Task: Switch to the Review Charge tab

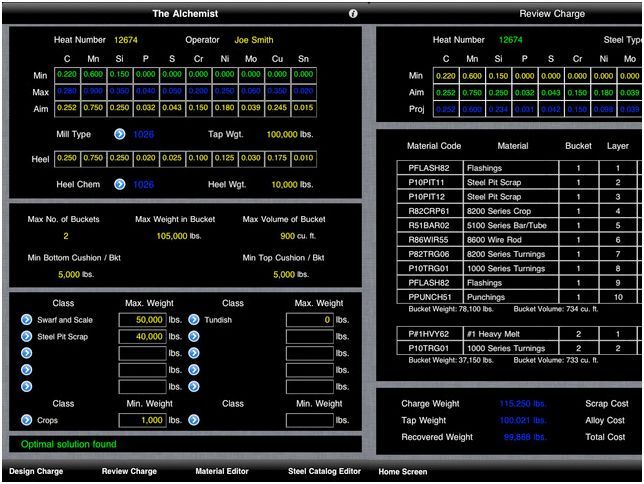Action: pyautogui.click(x=129, y=471)
